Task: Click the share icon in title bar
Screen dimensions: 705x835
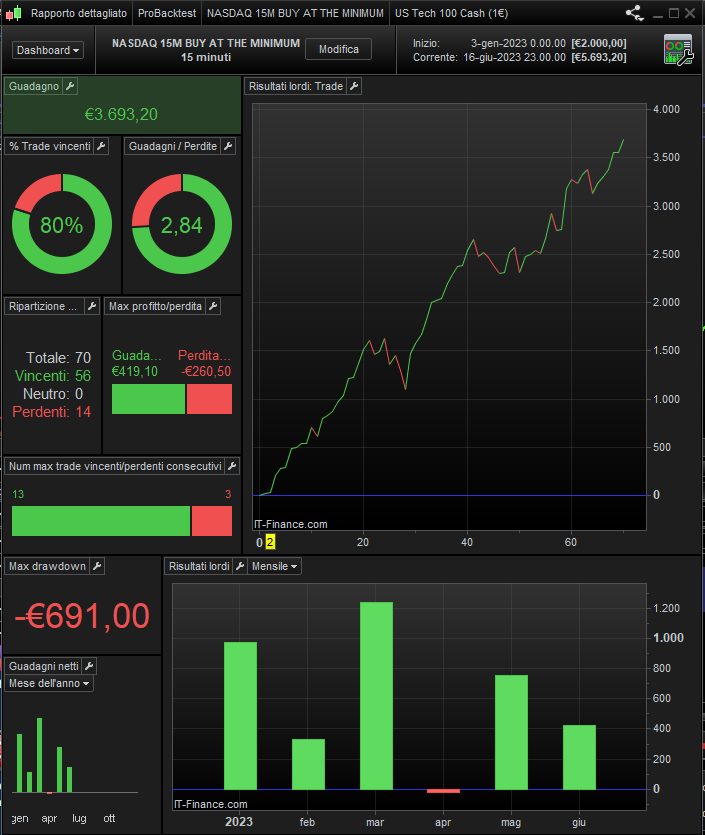Action: coord(634,13)
